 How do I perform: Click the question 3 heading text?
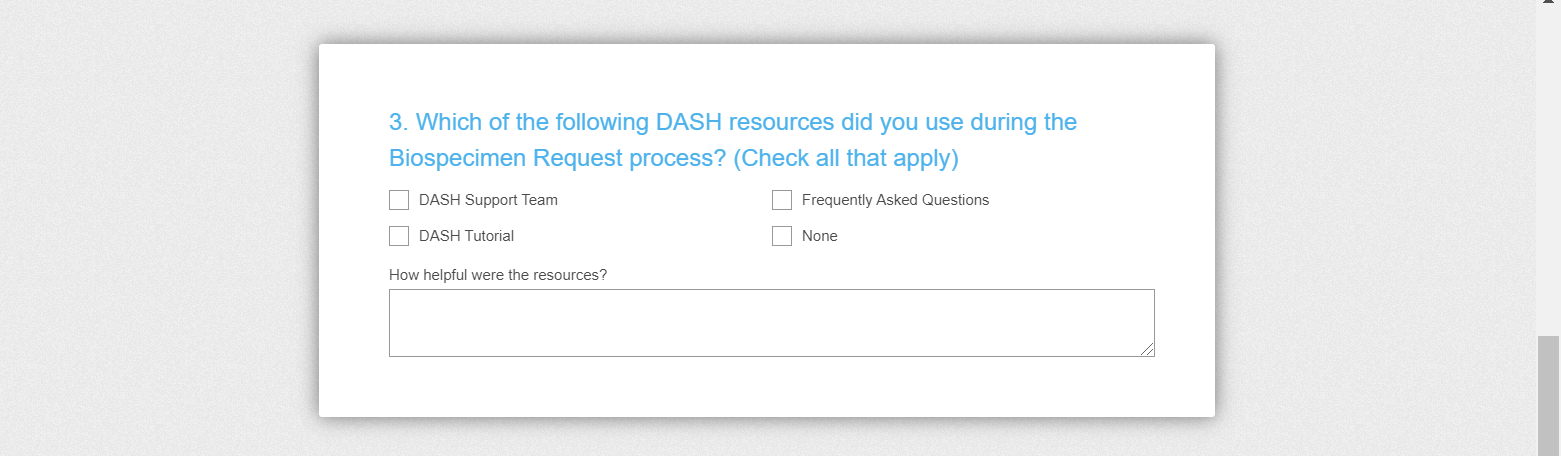[732, 122]
